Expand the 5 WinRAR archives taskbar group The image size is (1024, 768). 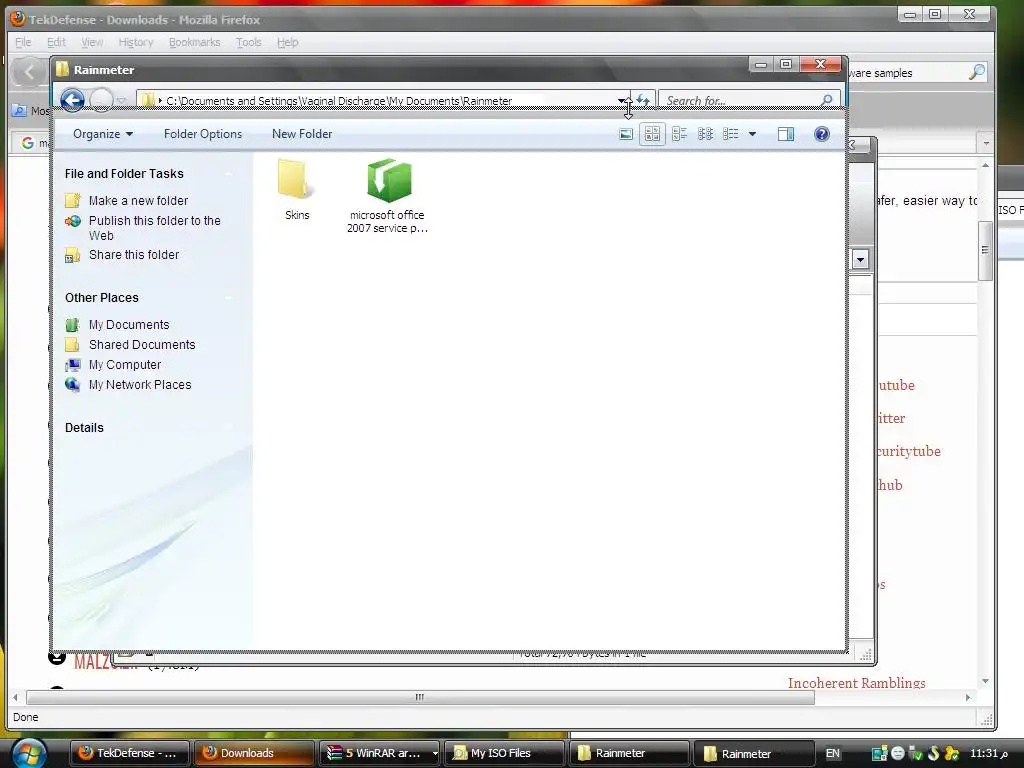435,753
